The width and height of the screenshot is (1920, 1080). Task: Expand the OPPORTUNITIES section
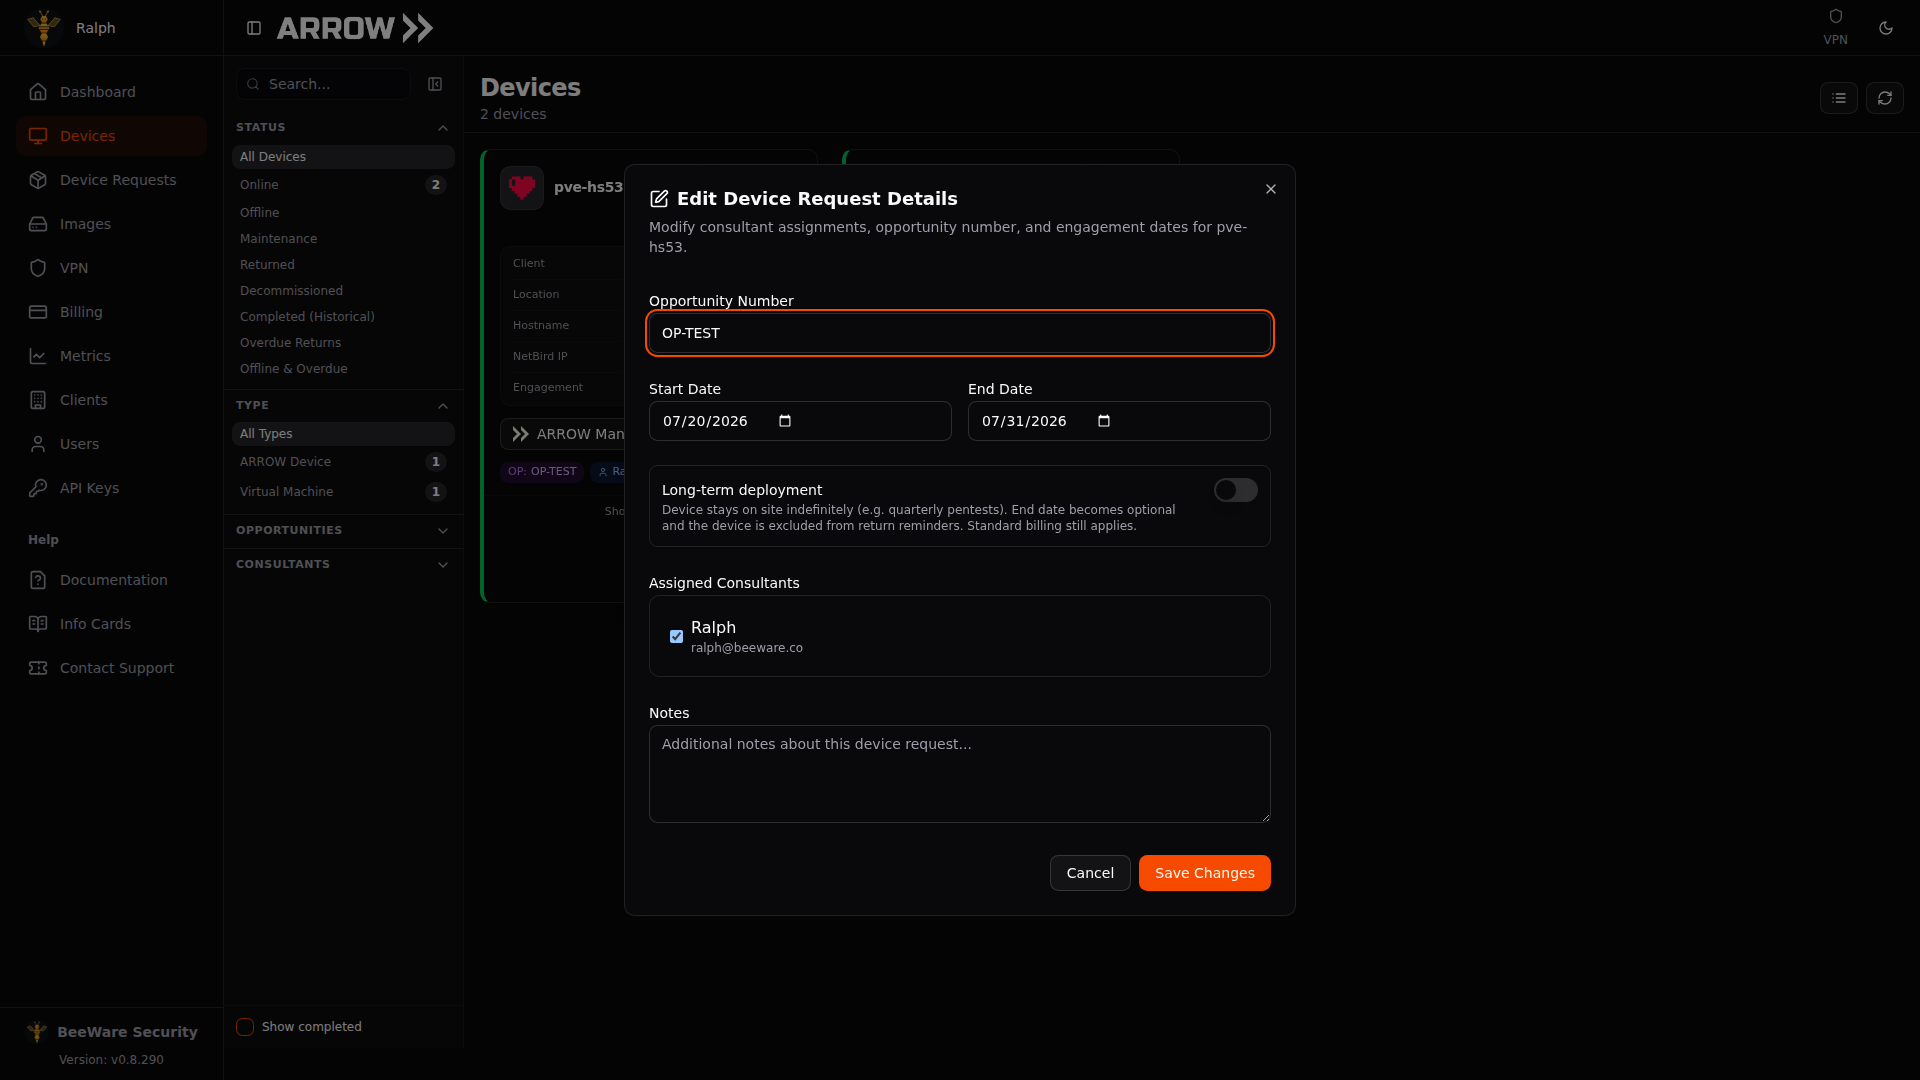[x=443, y=531]
